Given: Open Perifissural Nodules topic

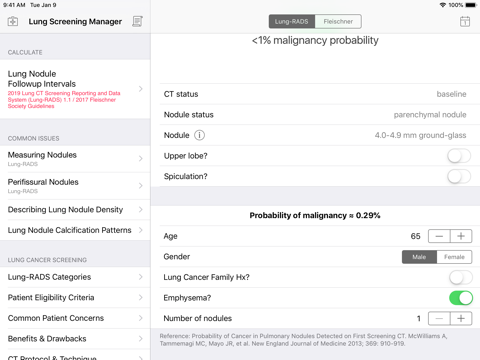Looking at the screenshot, I should pyautogui.click(x=75, y=186).
